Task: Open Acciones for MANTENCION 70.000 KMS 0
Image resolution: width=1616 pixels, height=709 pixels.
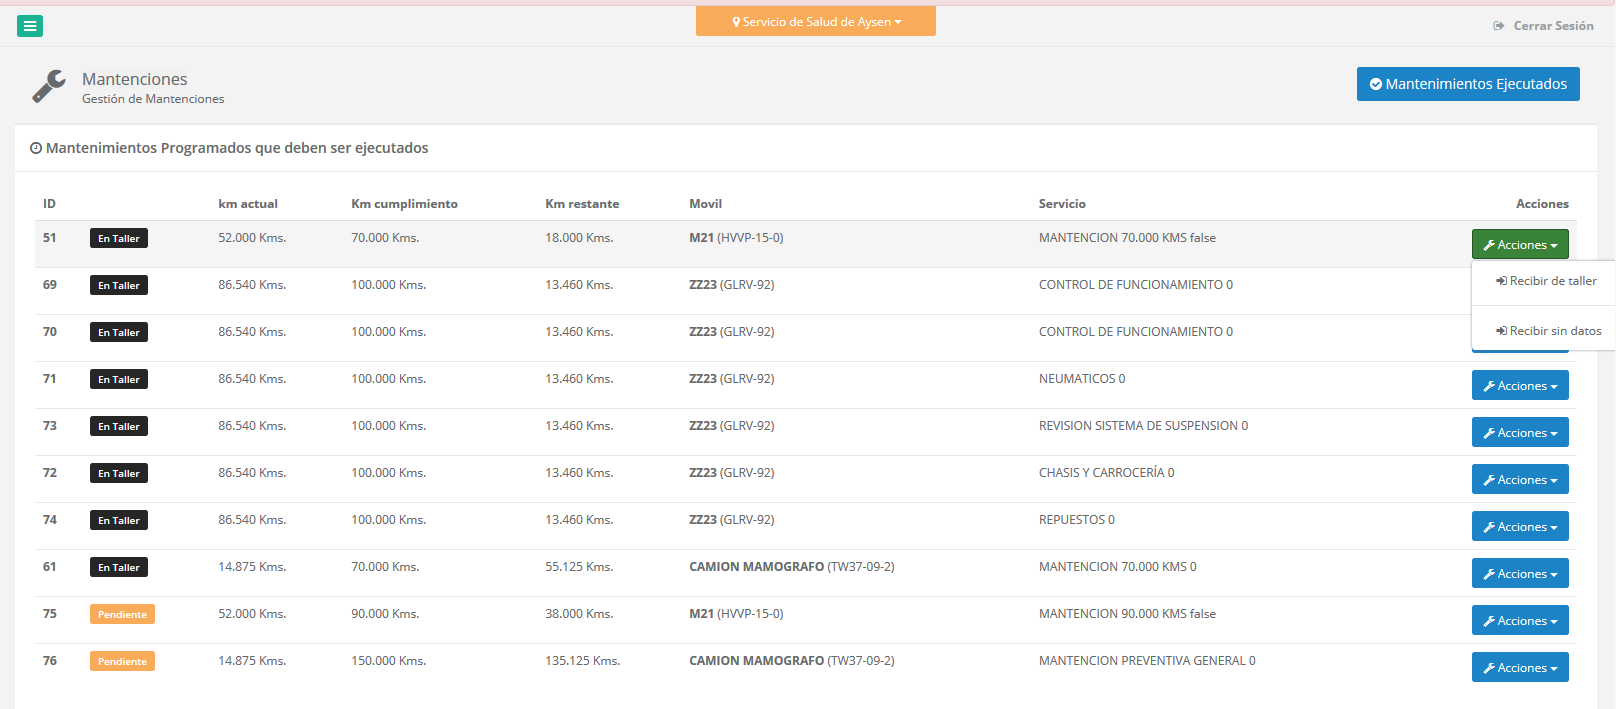Action: (x=1519, y=574)
